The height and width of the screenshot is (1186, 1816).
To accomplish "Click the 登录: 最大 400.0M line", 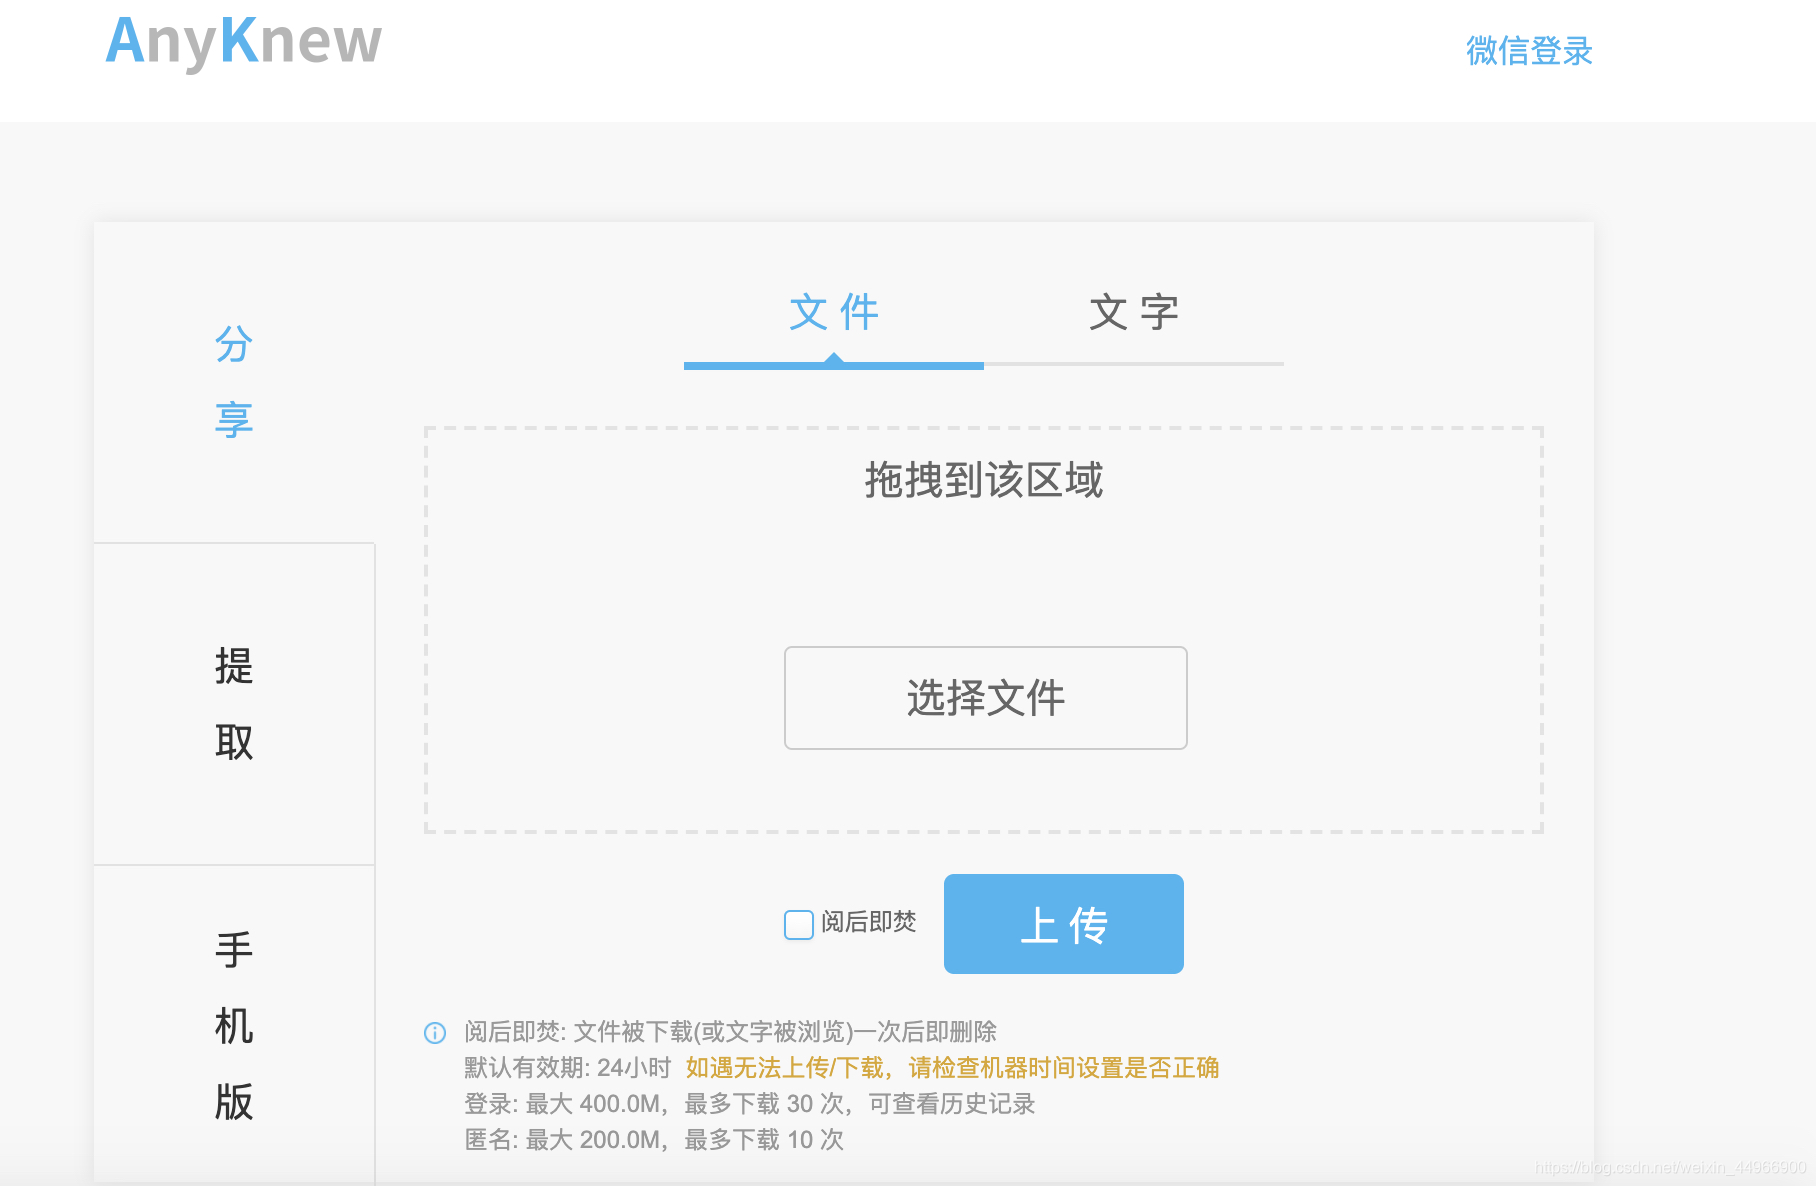I will (x=749, y=1104).
